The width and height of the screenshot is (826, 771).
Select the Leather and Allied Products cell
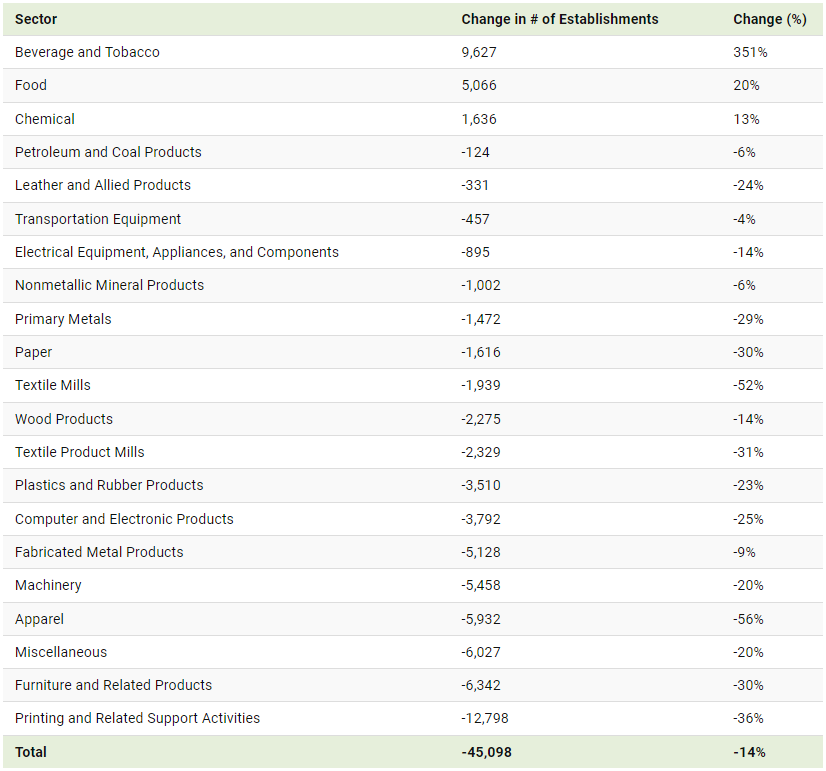pyautogui.click(x=103, y=185)
